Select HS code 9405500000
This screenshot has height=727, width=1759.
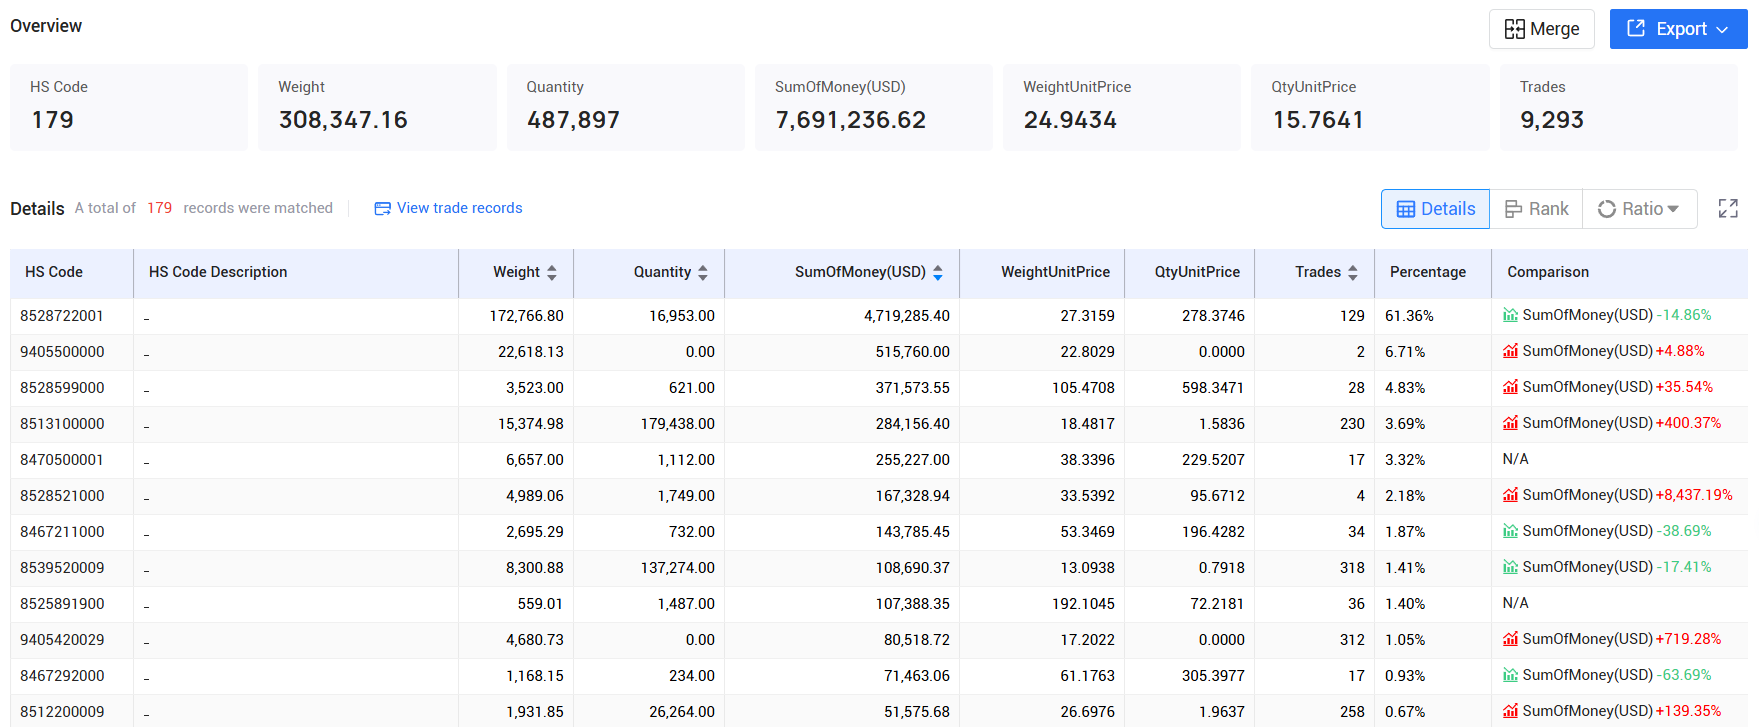click(62, 352)
